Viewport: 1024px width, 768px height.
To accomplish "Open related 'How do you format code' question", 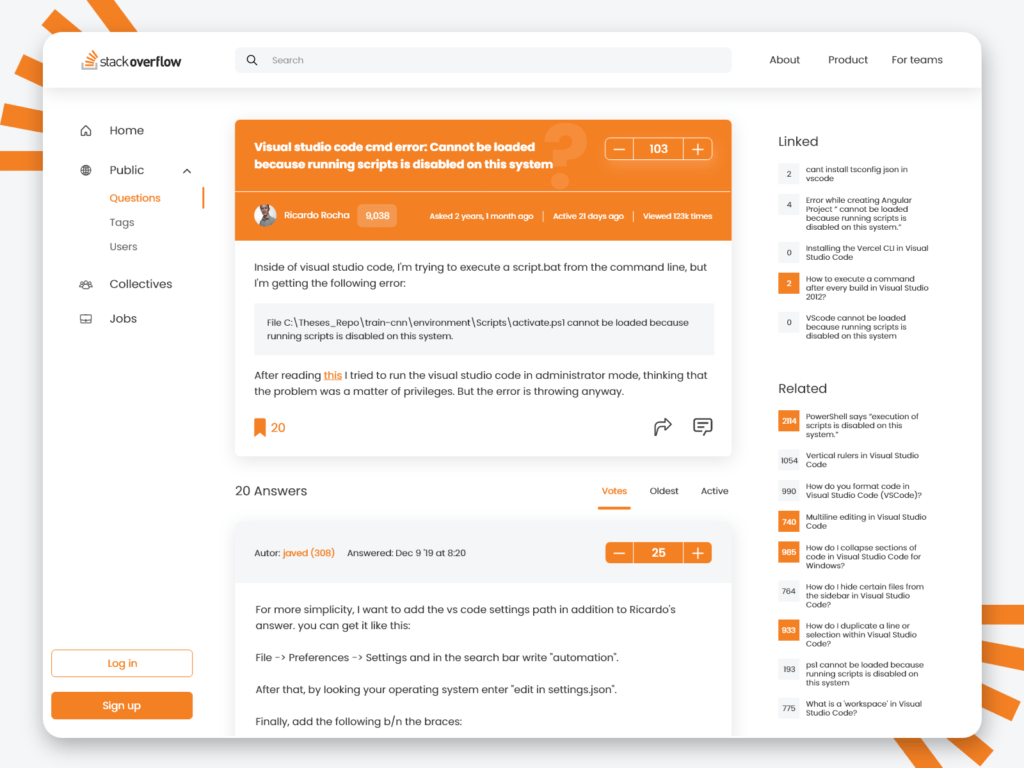I will pyautogui.click(x=863, y=491).
